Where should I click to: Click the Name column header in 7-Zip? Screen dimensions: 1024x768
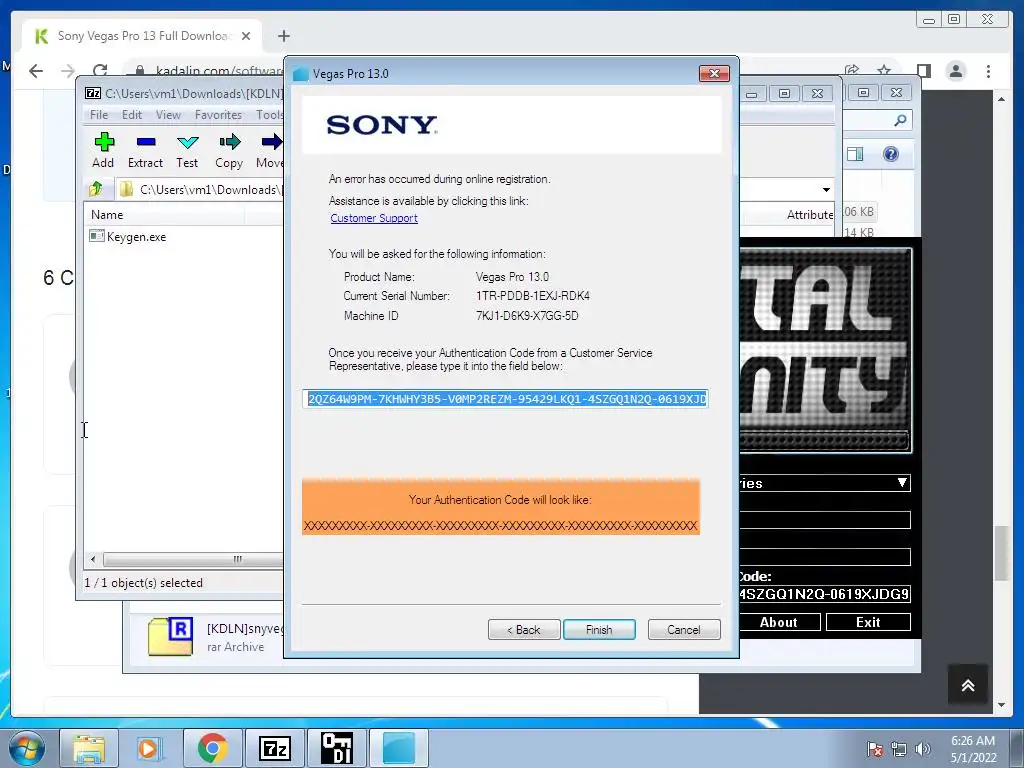164,215
